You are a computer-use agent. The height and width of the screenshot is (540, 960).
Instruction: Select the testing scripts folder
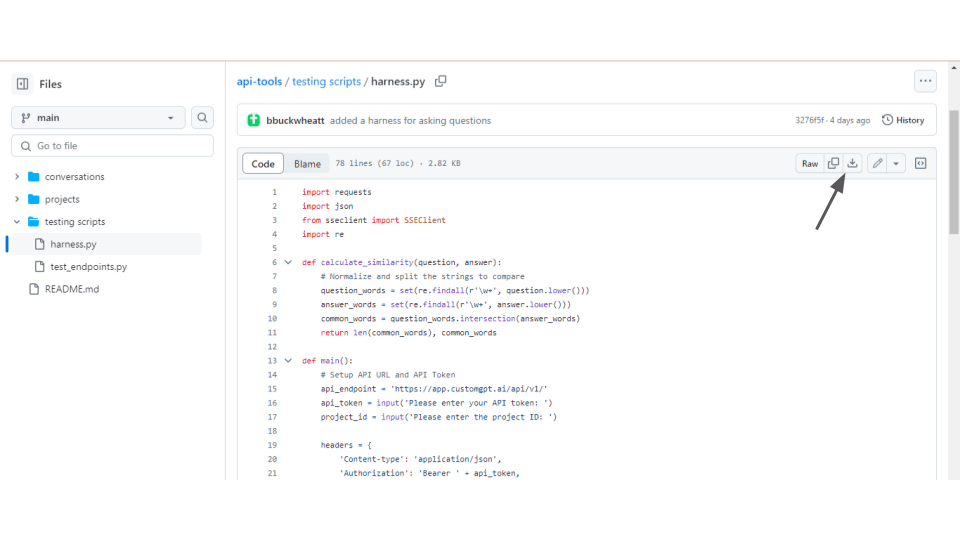pos(75,222)
